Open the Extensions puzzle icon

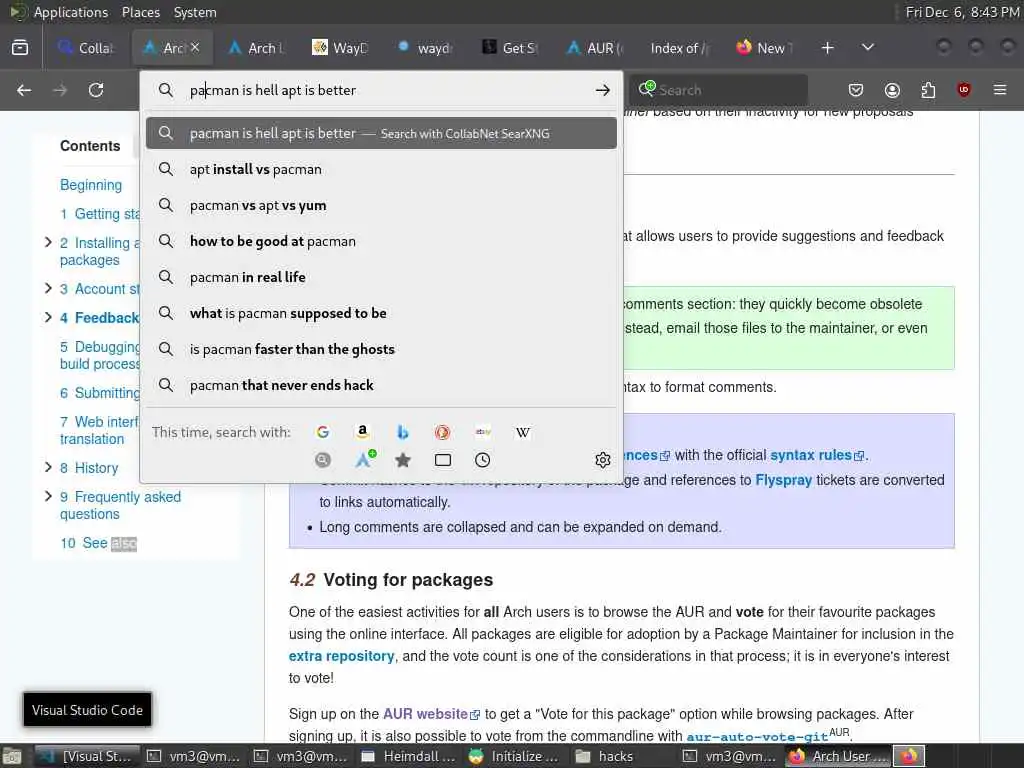pos(928,90)
